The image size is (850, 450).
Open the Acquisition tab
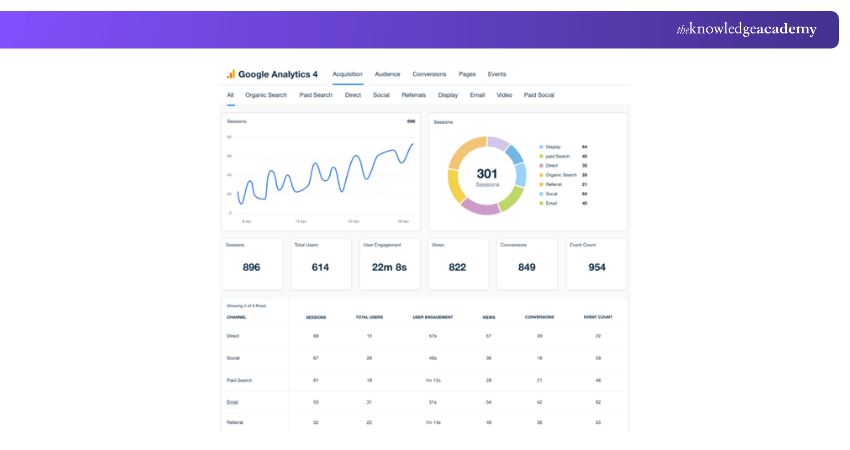[347, 74]
